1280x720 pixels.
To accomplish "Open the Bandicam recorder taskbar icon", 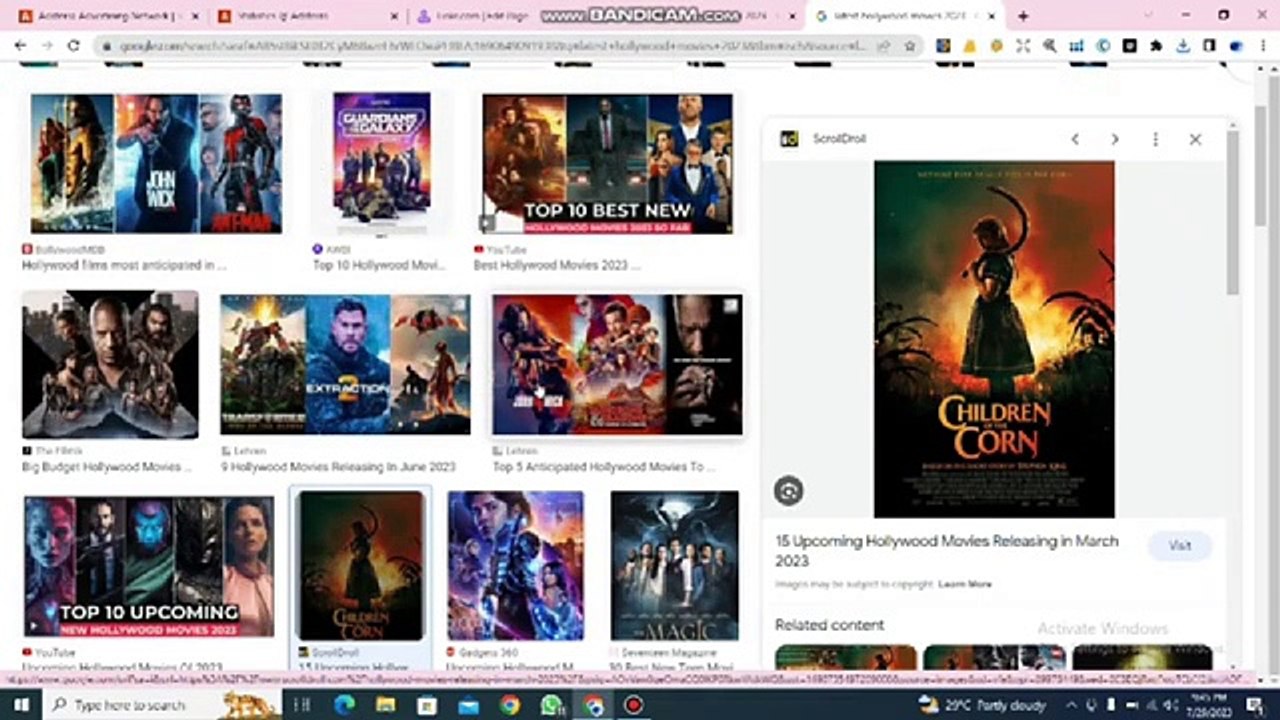I will 633,705.
